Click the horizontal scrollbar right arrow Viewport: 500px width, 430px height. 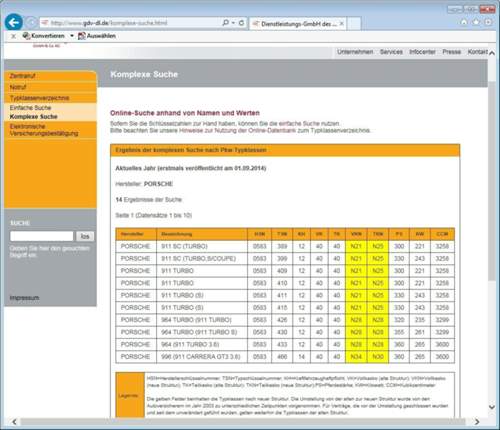[477, 422]
